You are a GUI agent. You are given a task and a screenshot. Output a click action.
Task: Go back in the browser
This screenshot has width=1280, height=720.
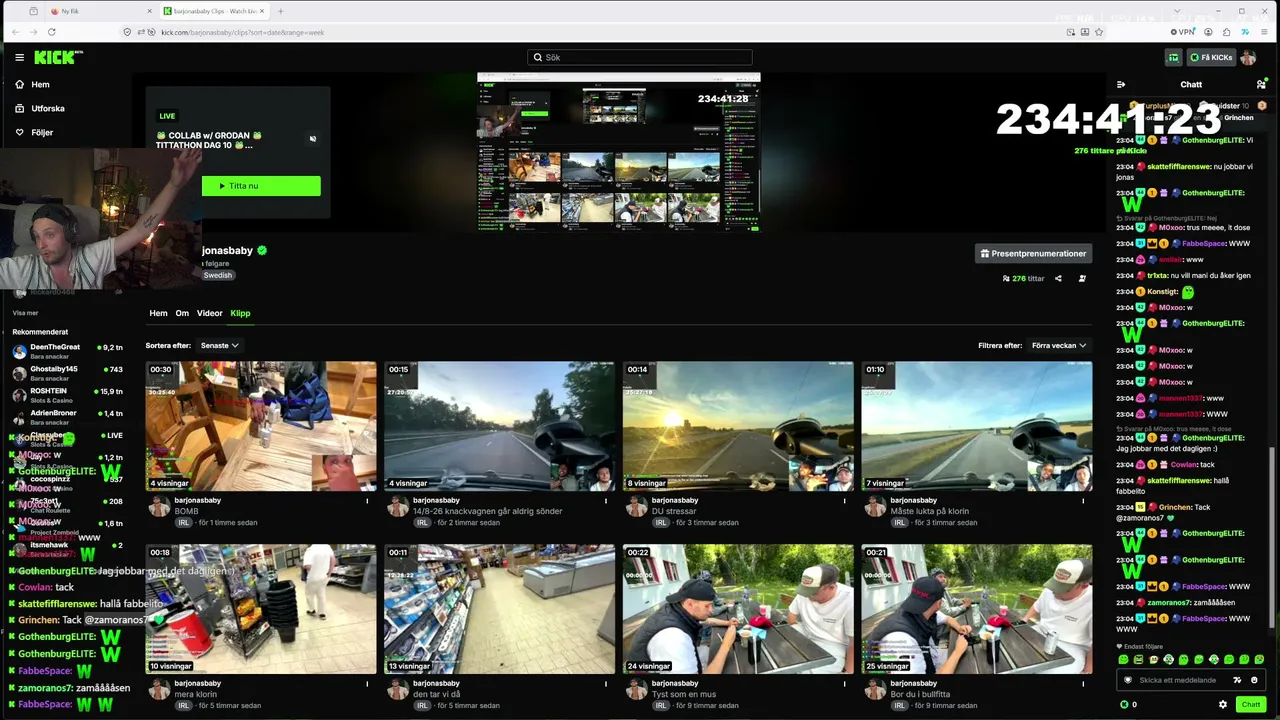(x=15, y=32)
